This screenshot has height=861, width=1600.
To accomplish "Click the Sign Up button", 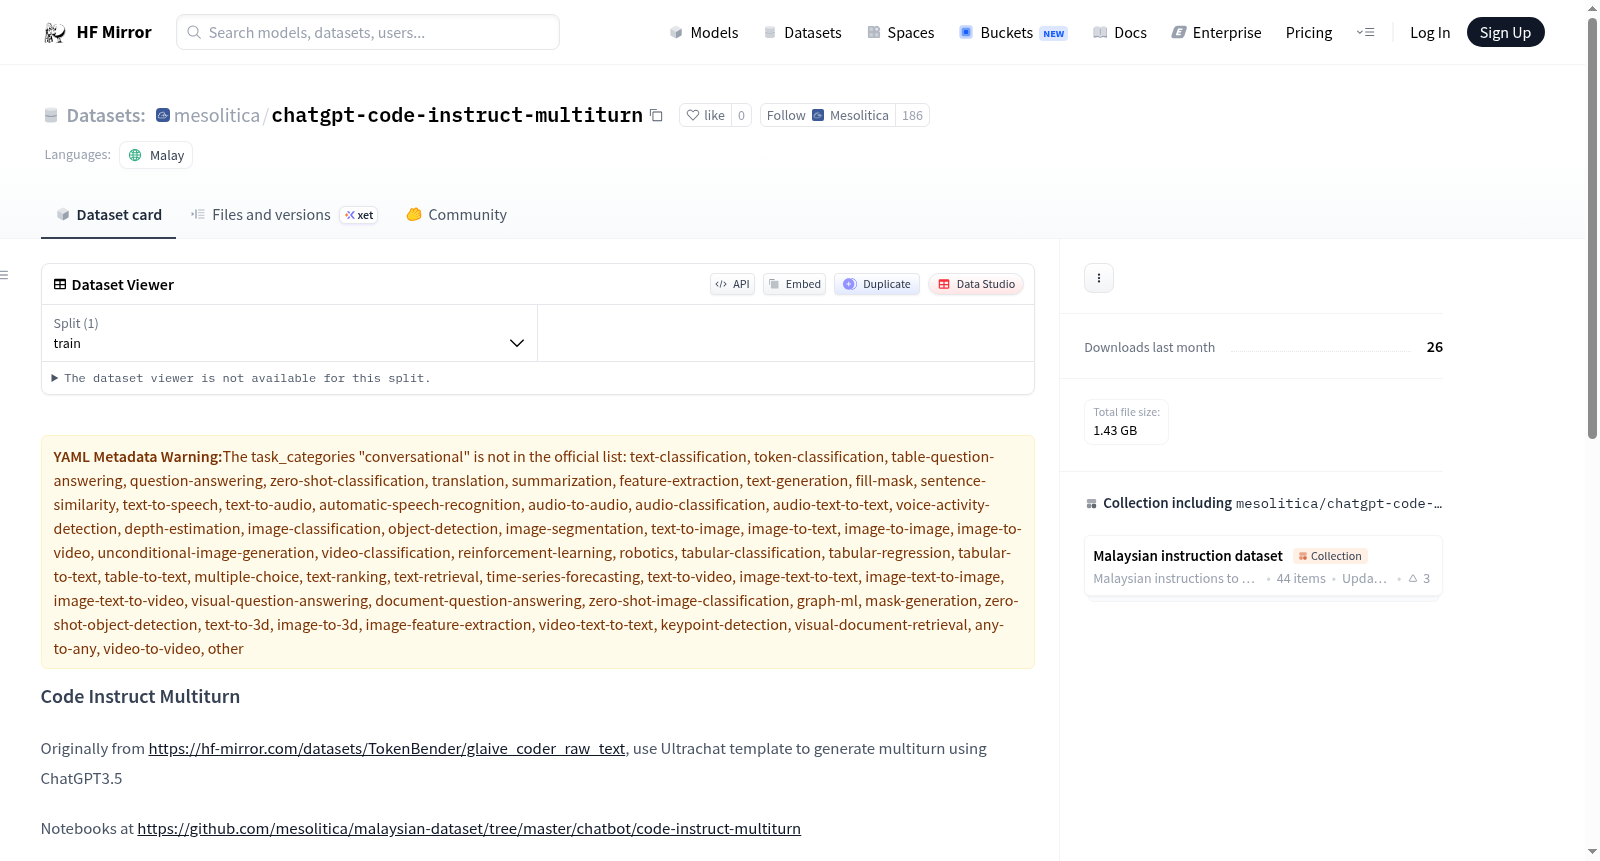I will coord(1505,32).
